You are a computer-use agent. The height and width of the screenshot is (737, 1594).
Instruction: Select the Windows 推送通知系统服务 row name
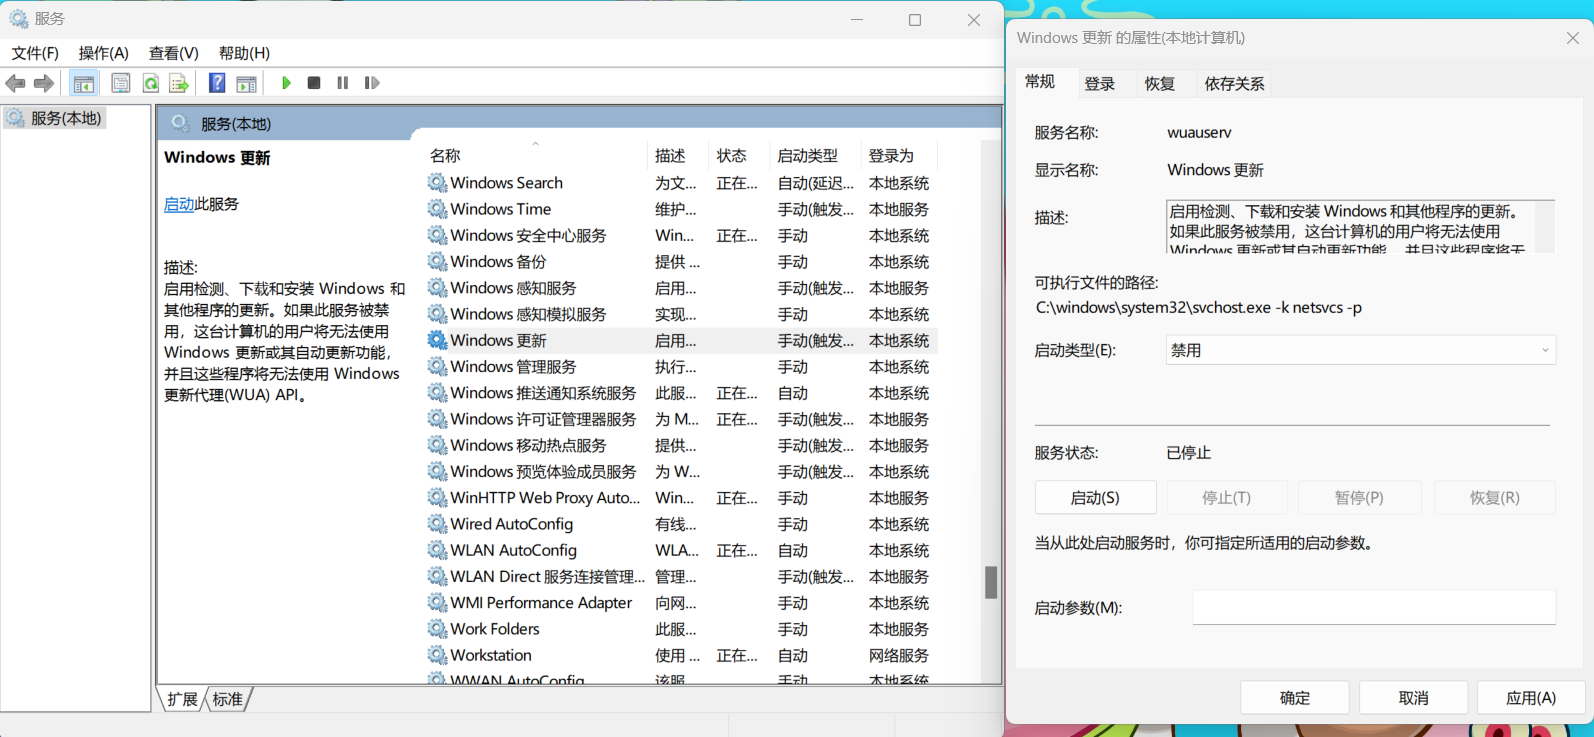click(x=543, y=393)
